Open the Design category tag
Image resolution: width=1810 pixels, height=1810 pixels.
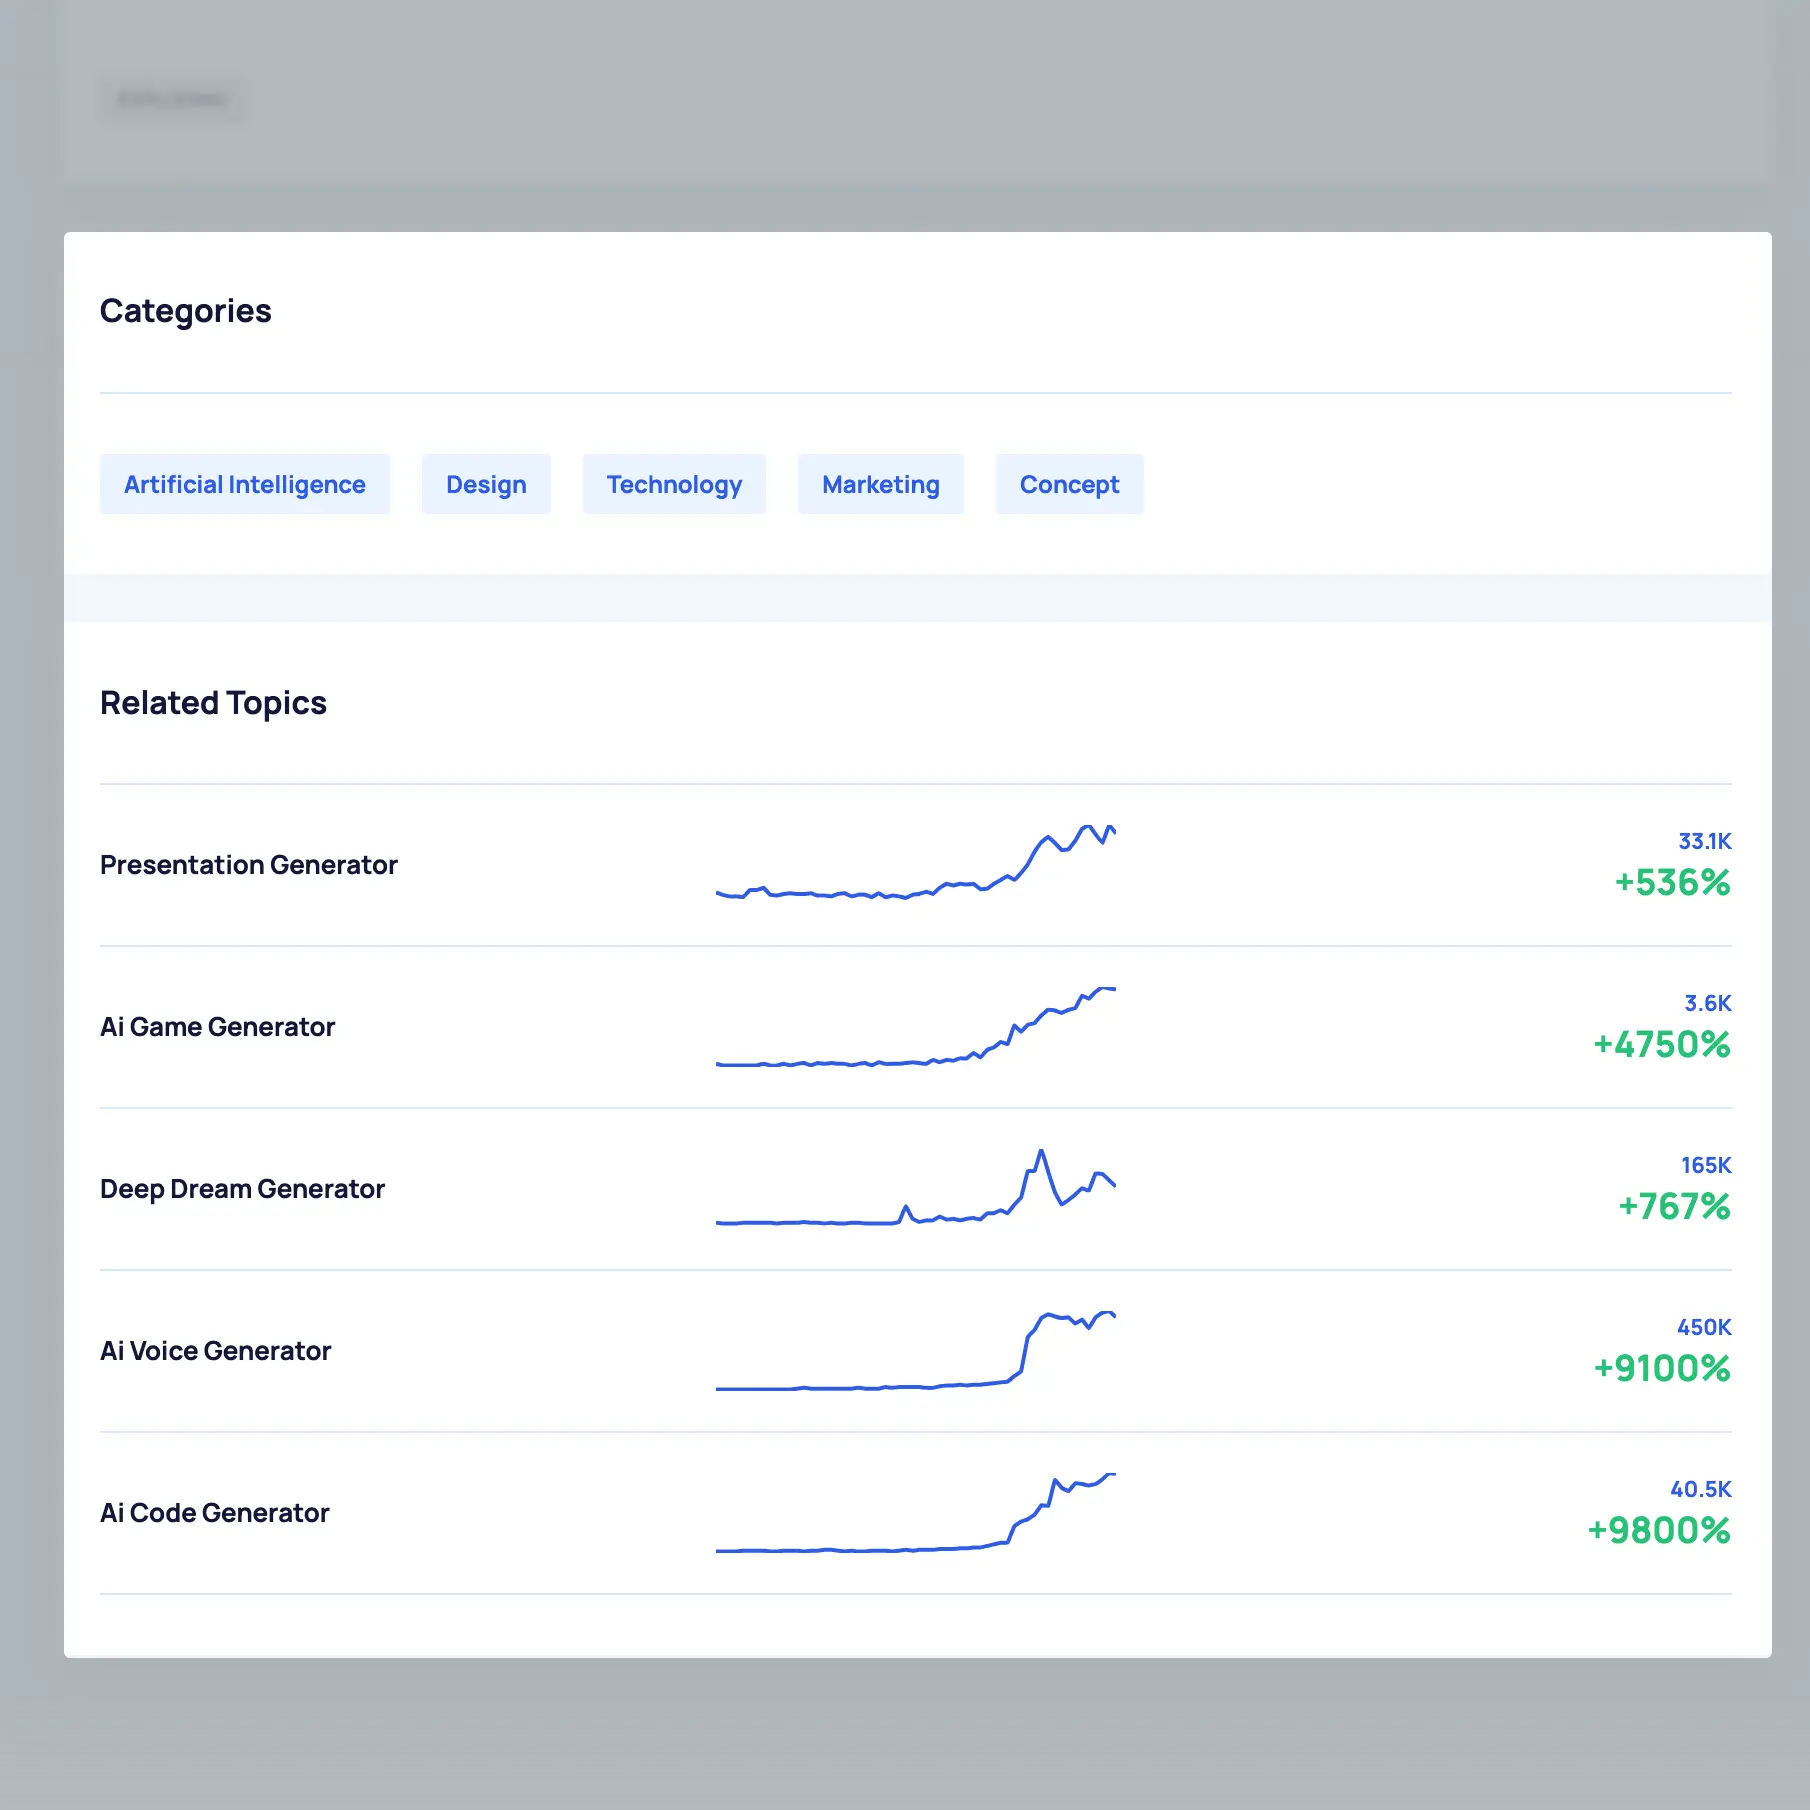pos(486,485)
